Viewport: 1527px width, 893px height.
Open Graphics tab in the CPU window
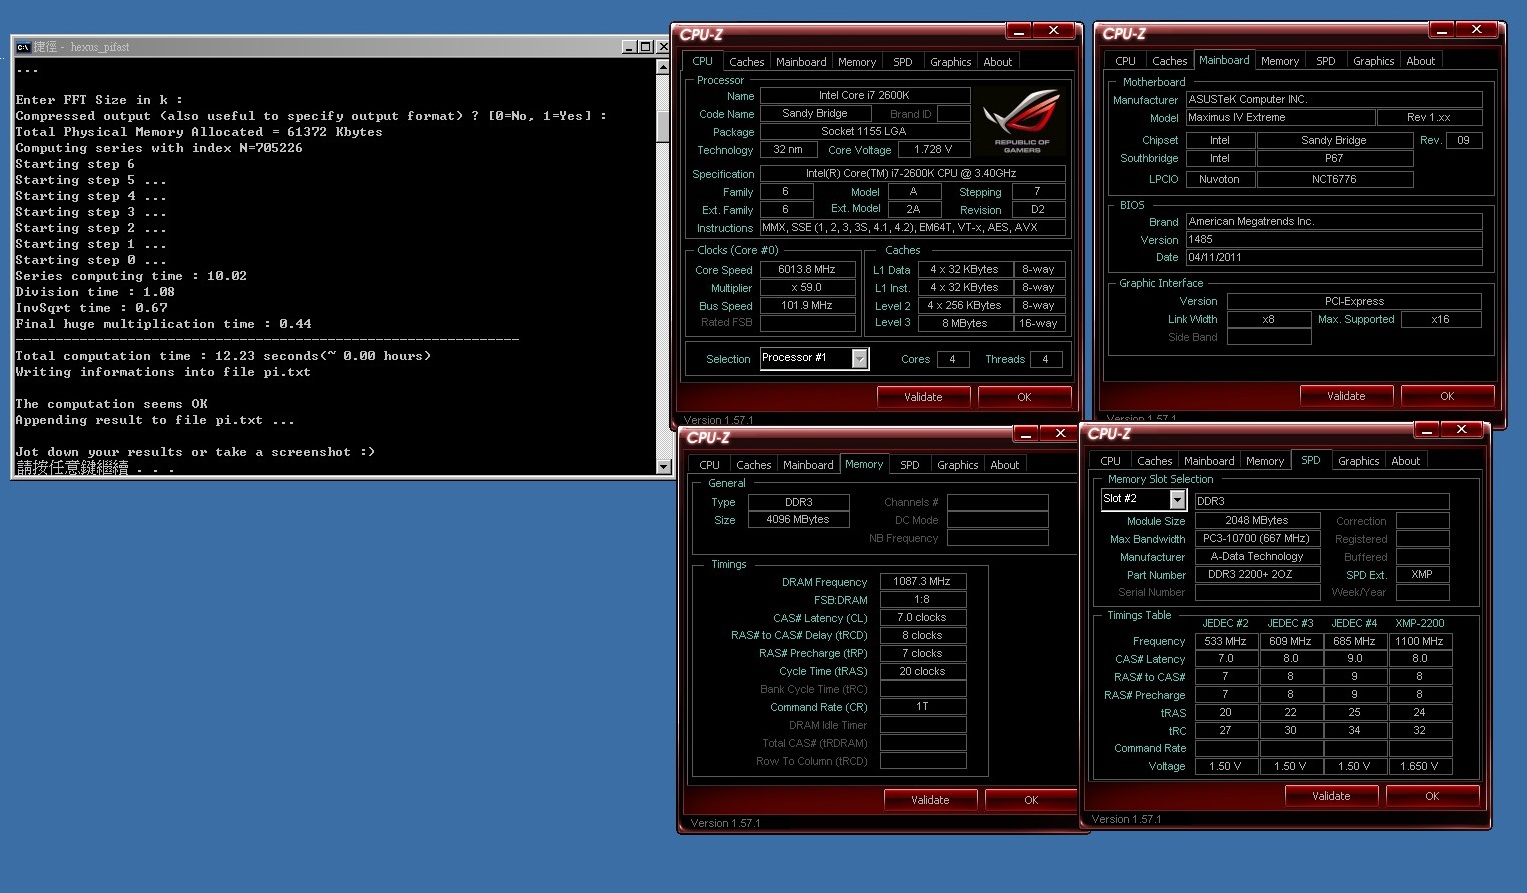click(x=950, y=62)
